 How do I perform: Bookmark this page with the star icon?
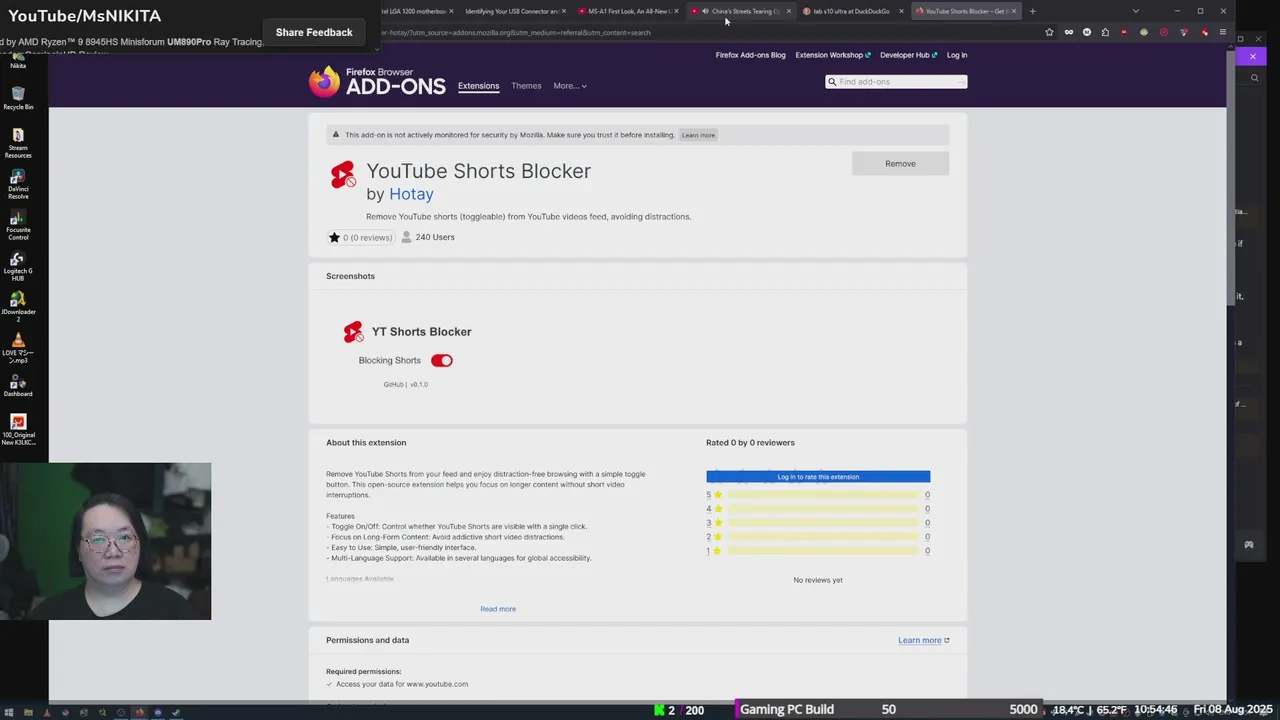click(x=1049, y=32)
